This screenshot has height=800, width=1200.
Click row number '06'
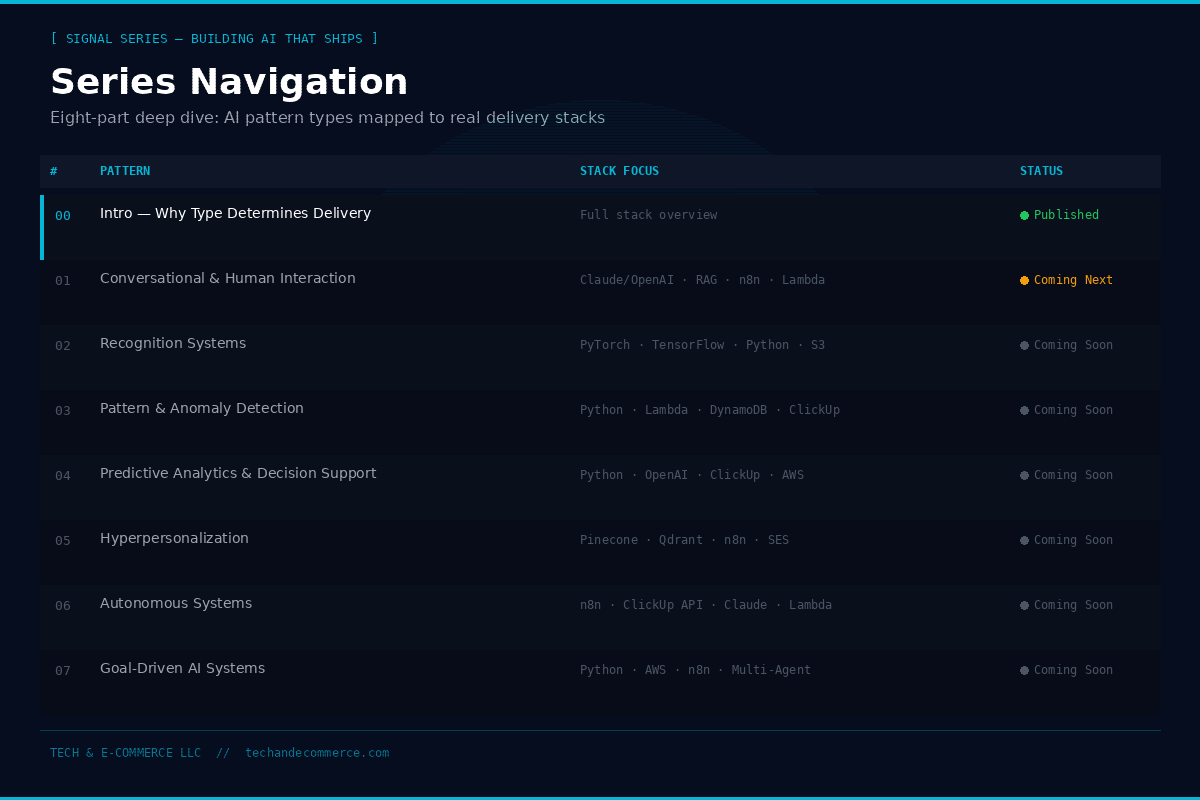63,606
